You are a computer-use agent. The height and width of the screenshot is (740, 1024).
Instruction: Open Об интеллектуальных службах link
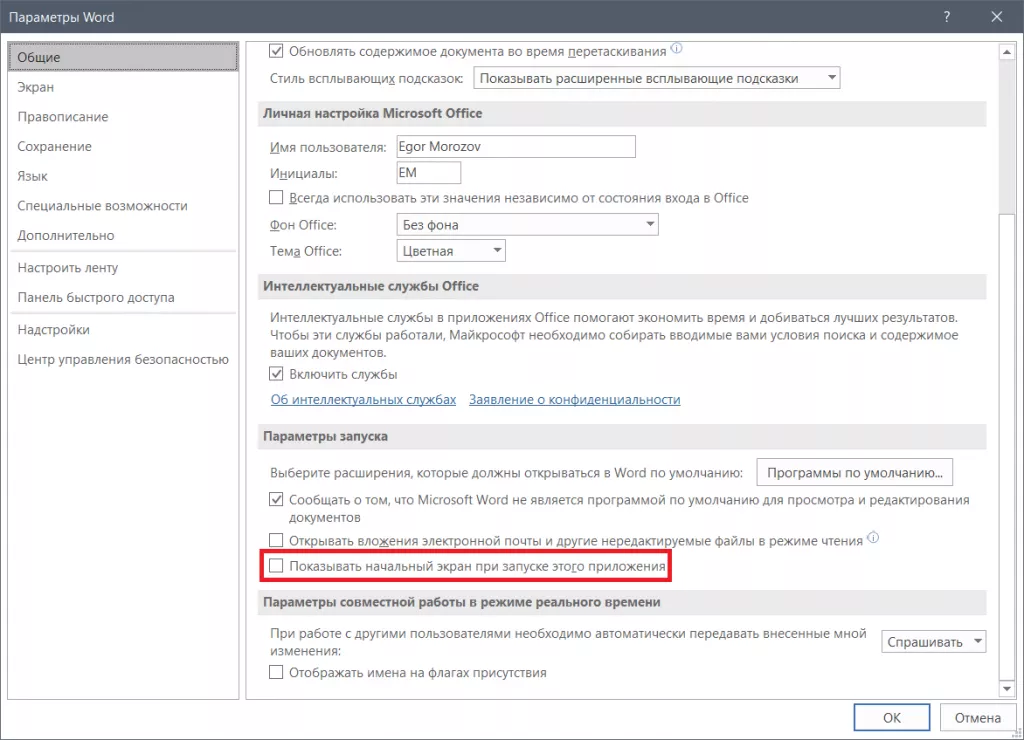[363, 399]
